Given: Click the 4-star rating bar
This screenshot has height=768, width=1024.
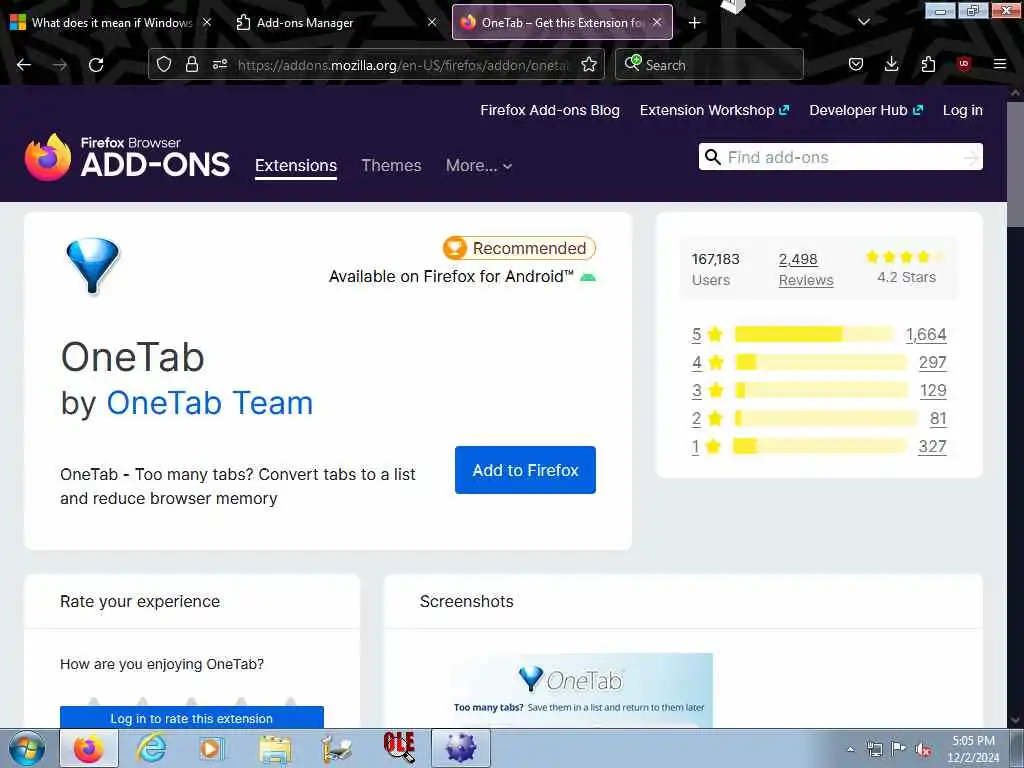Looking at the screenshot, I should click(821, 362).
